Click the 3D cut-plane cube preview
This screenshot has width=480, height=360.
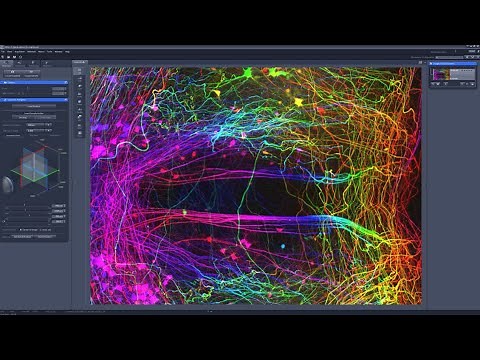pos(35,169)
